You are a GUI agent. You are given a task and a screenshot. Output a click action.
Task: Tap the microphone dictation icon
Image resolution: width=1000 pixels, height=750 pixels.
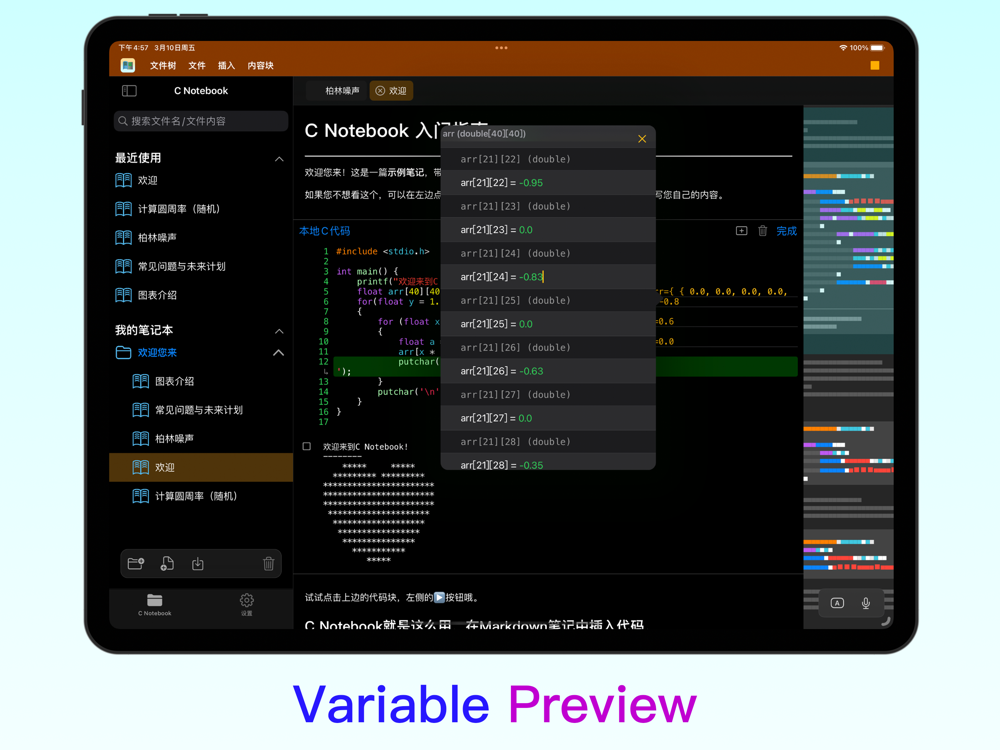(x=865, y=603)
